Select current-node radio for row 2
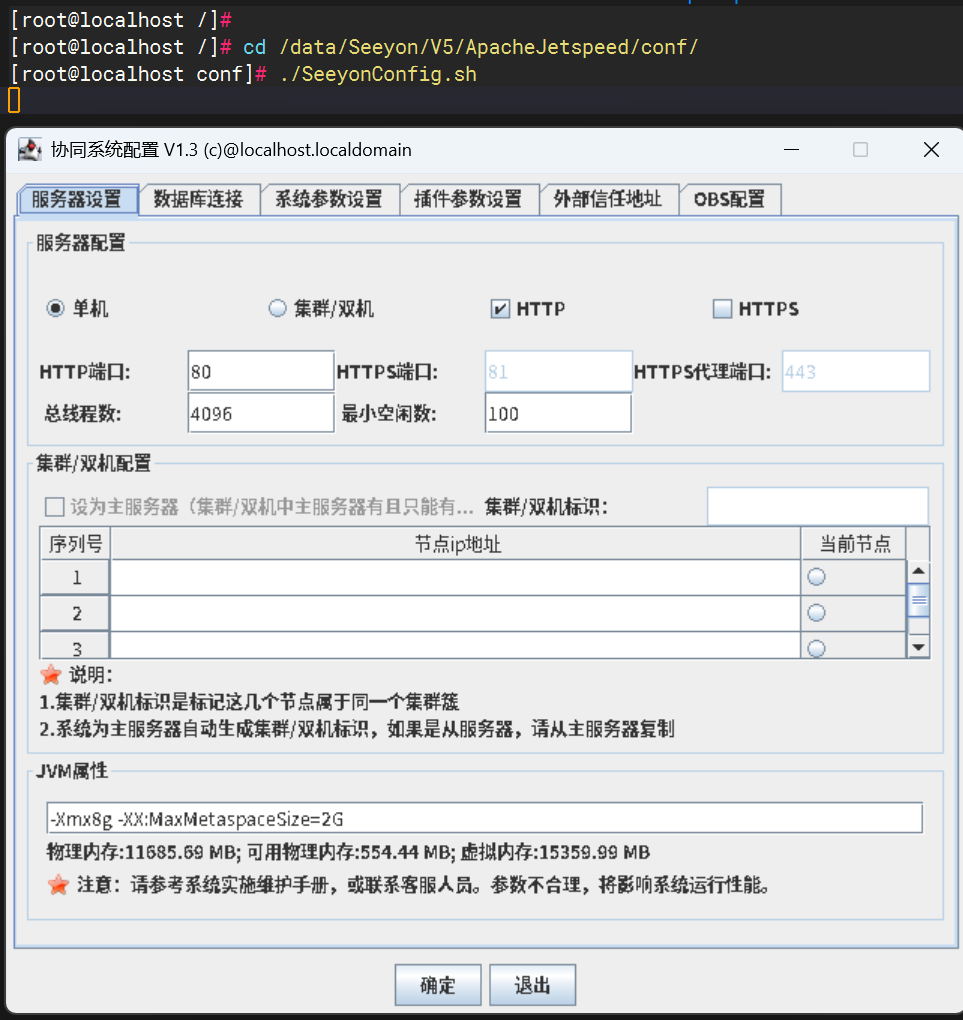Viewport: 963px width, 1020px height. [x=816, y=613]
